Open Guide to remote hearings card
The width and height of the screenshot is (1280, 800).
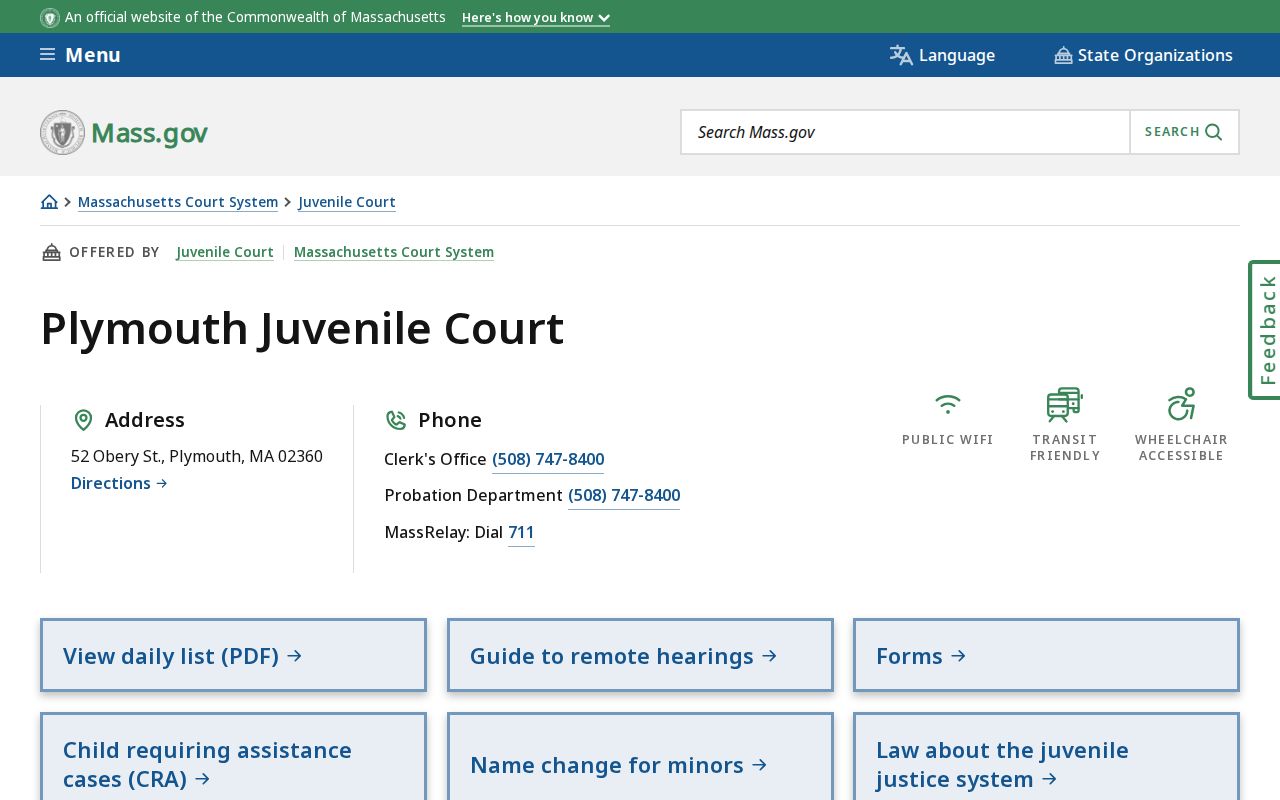640,655
